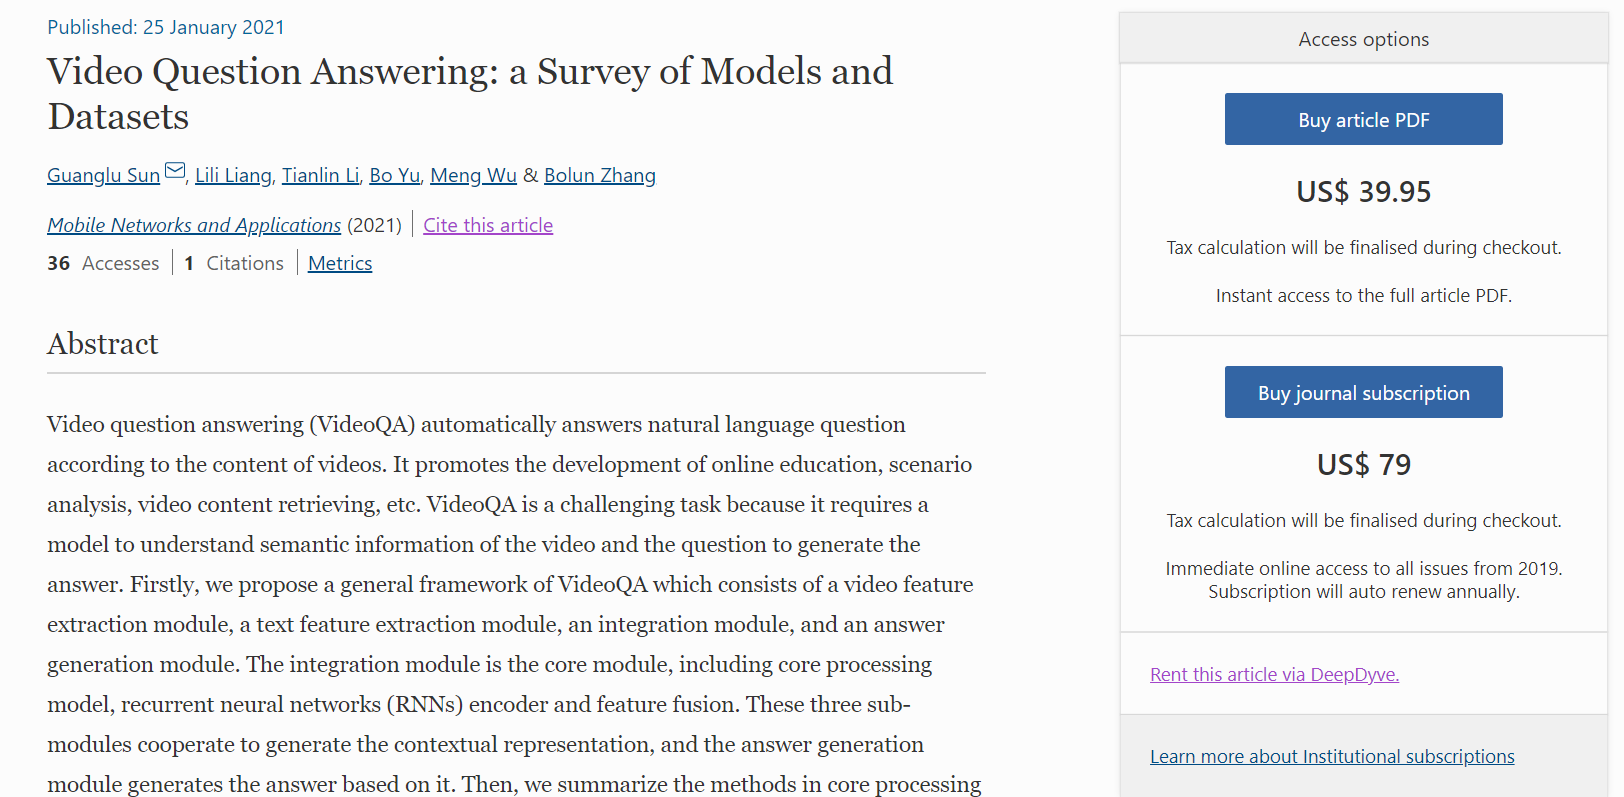Select author Tianlin Li
Image resolution: width=1624 pixels, height=797 pixels.
coord(320,175)
